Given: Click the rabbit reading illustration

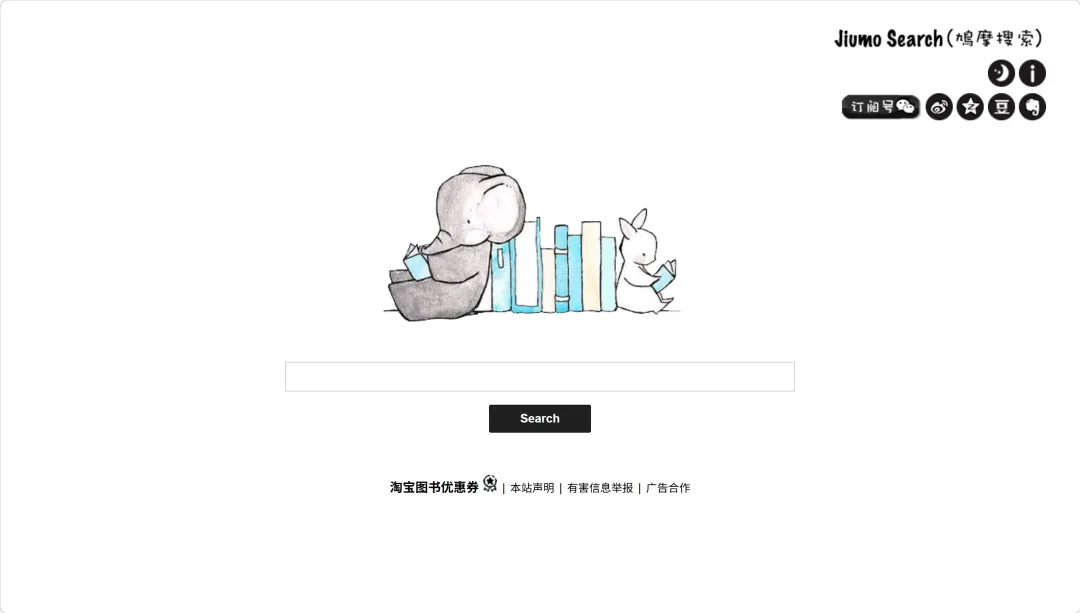Looking at the screenshot, I should 645,262.
